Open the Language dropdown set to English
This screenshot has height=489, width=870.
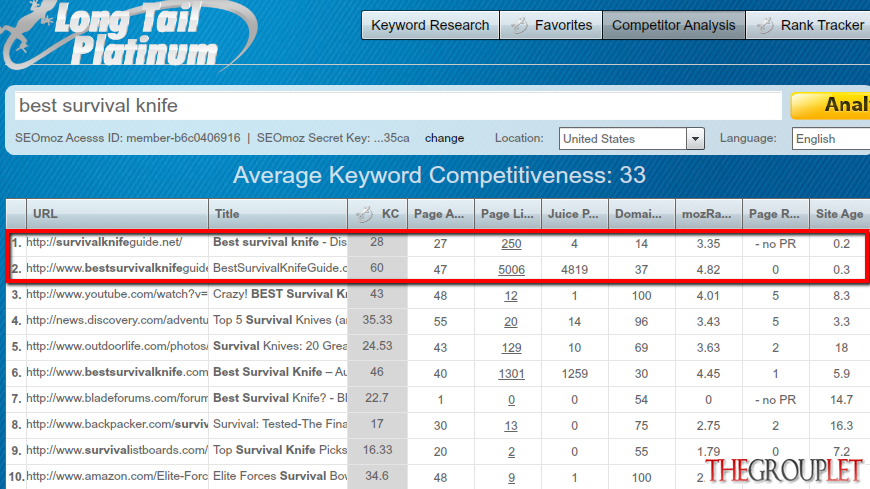click(831, 139)
